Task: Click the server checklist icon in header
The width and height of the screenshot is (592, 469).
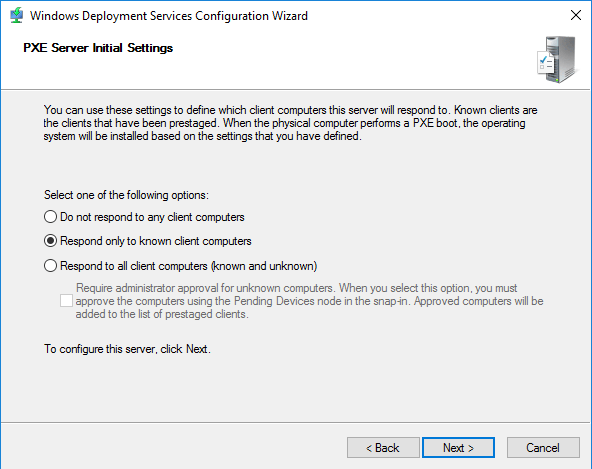Action: [x=557, y=60]
